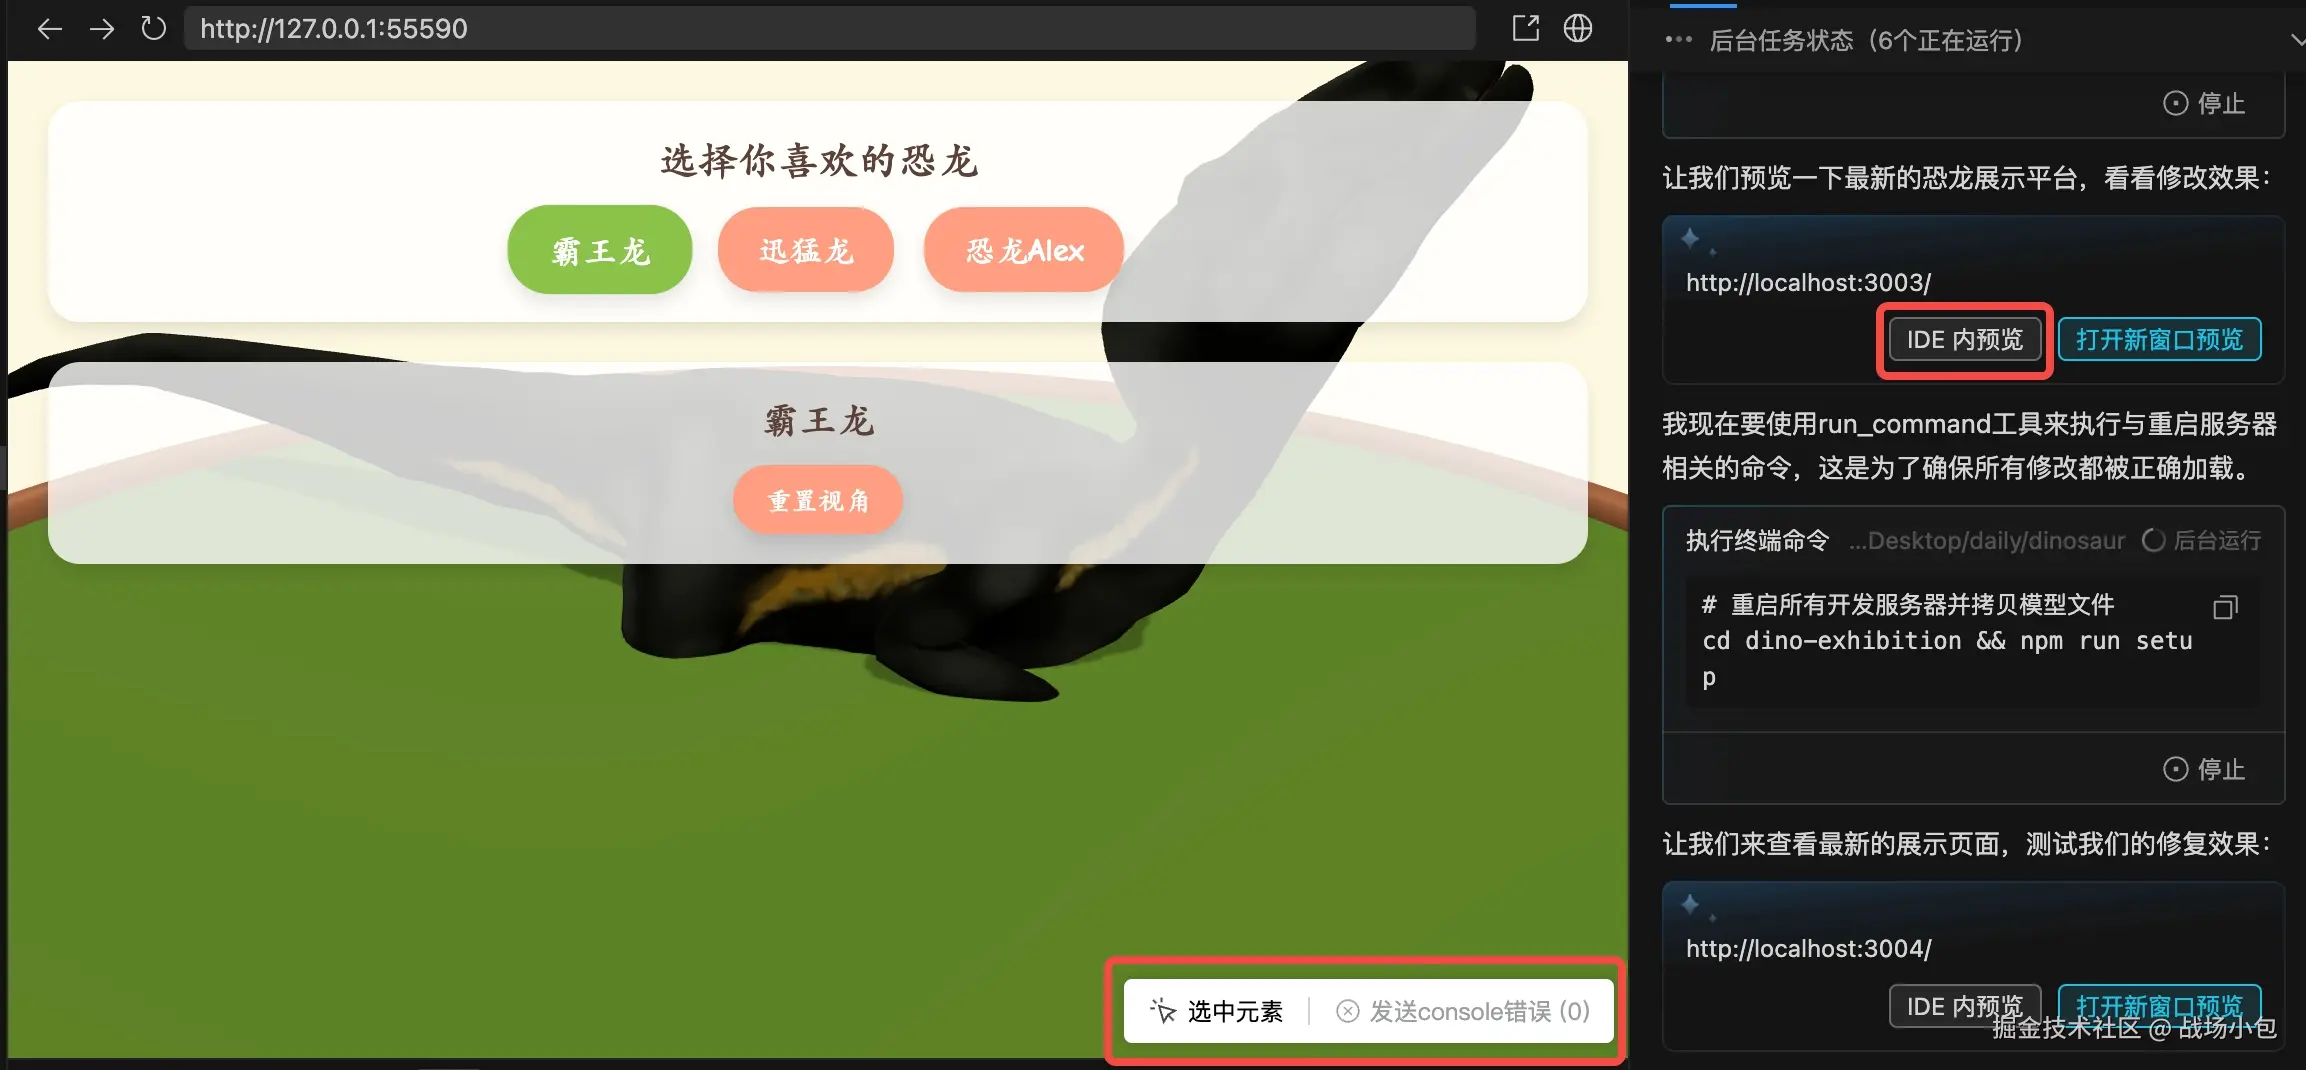Stop the upper task via 停止
2306x1070 pixels.
pos(2204,103)
